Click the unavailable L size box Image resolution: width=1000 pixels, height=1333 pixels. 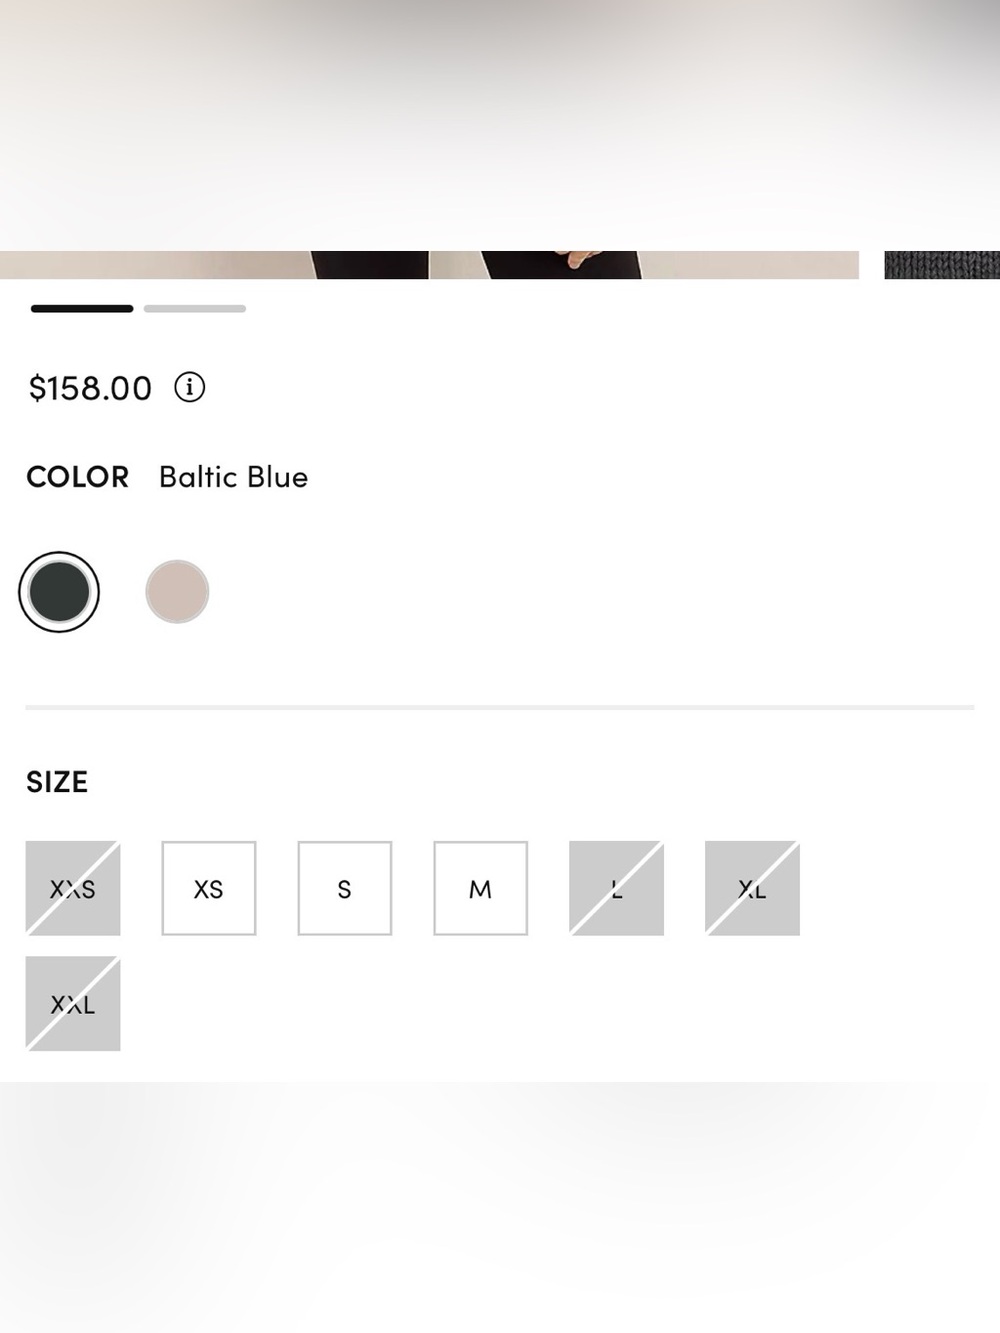tap(617, 888)
